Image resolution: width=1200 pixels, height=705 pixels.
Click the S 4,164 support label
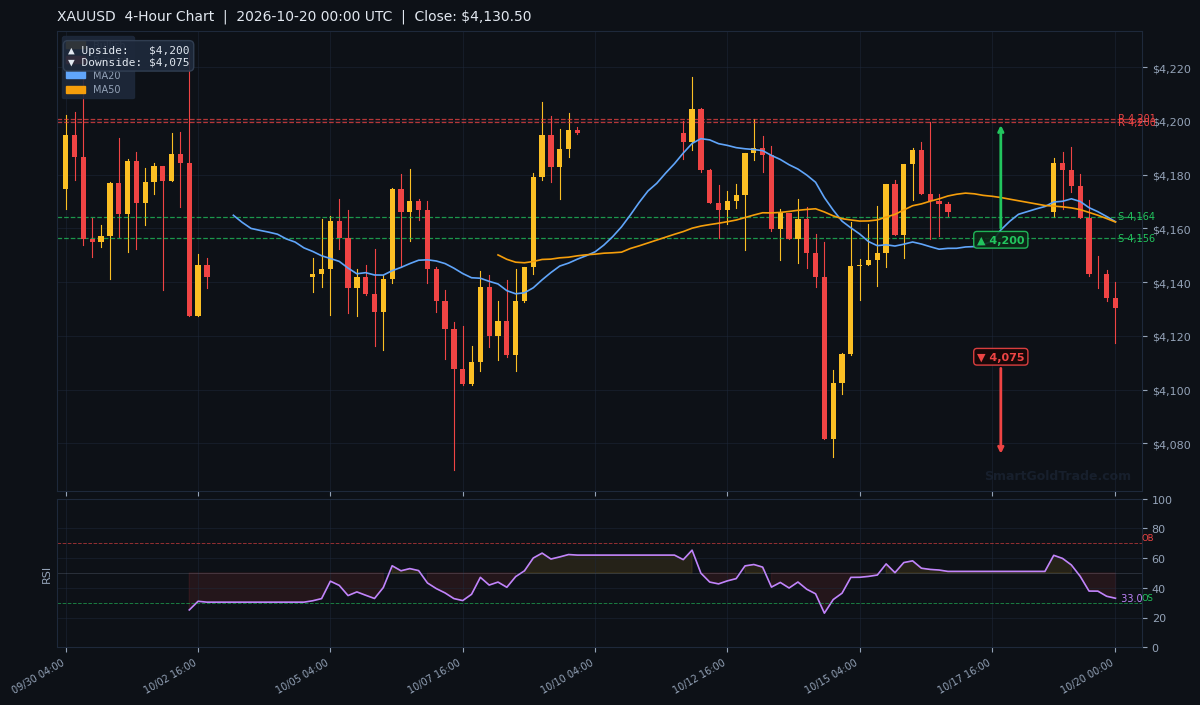tap(1136, 216)
